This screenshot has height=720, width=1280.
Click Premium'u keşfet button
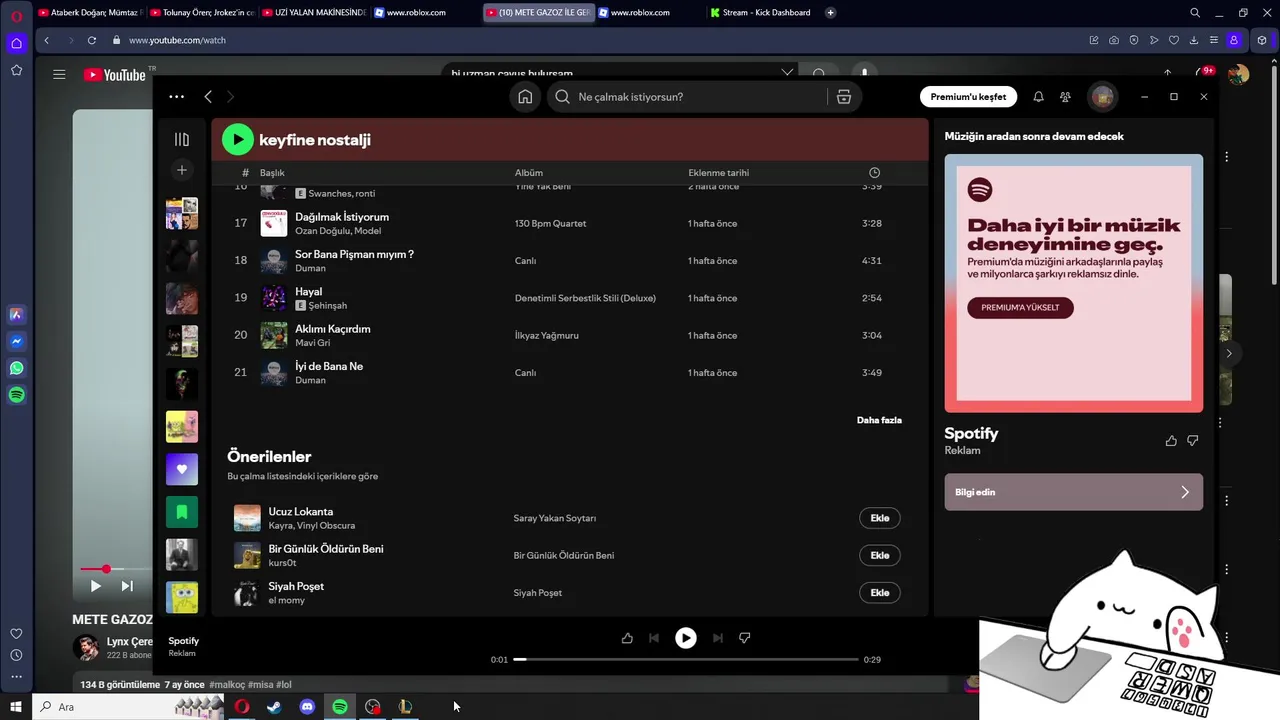point(968,97)
